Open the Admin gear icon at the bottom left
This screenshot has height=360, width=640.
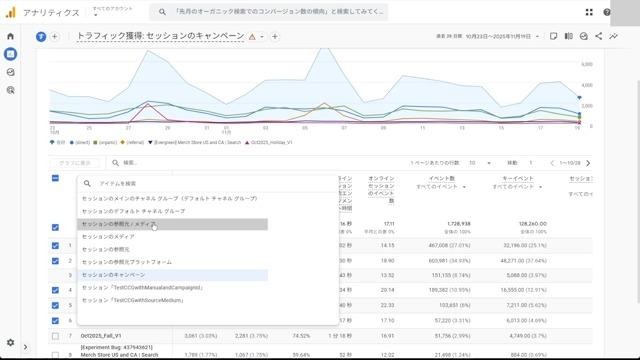pyautogui.click(x=11, y=342)
